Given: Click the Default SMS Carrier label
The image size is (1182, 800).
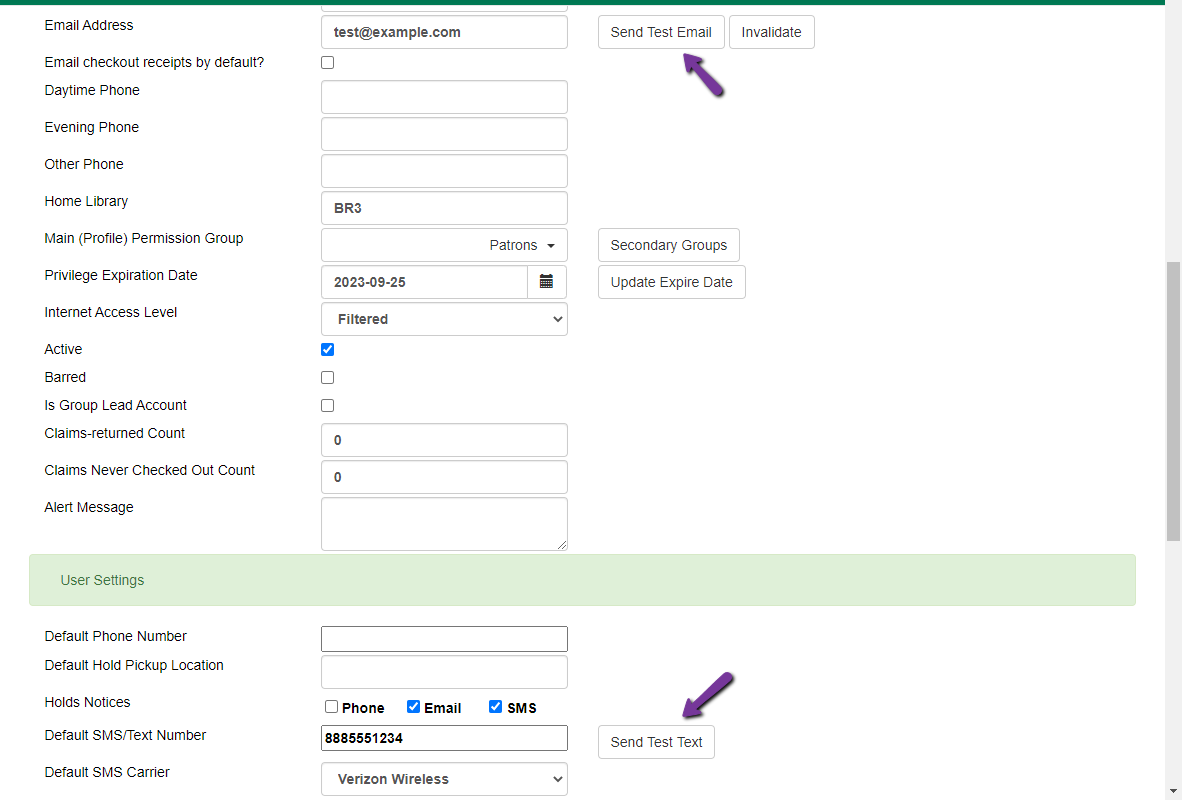Looking at the screenshot, I should [107, 772].
